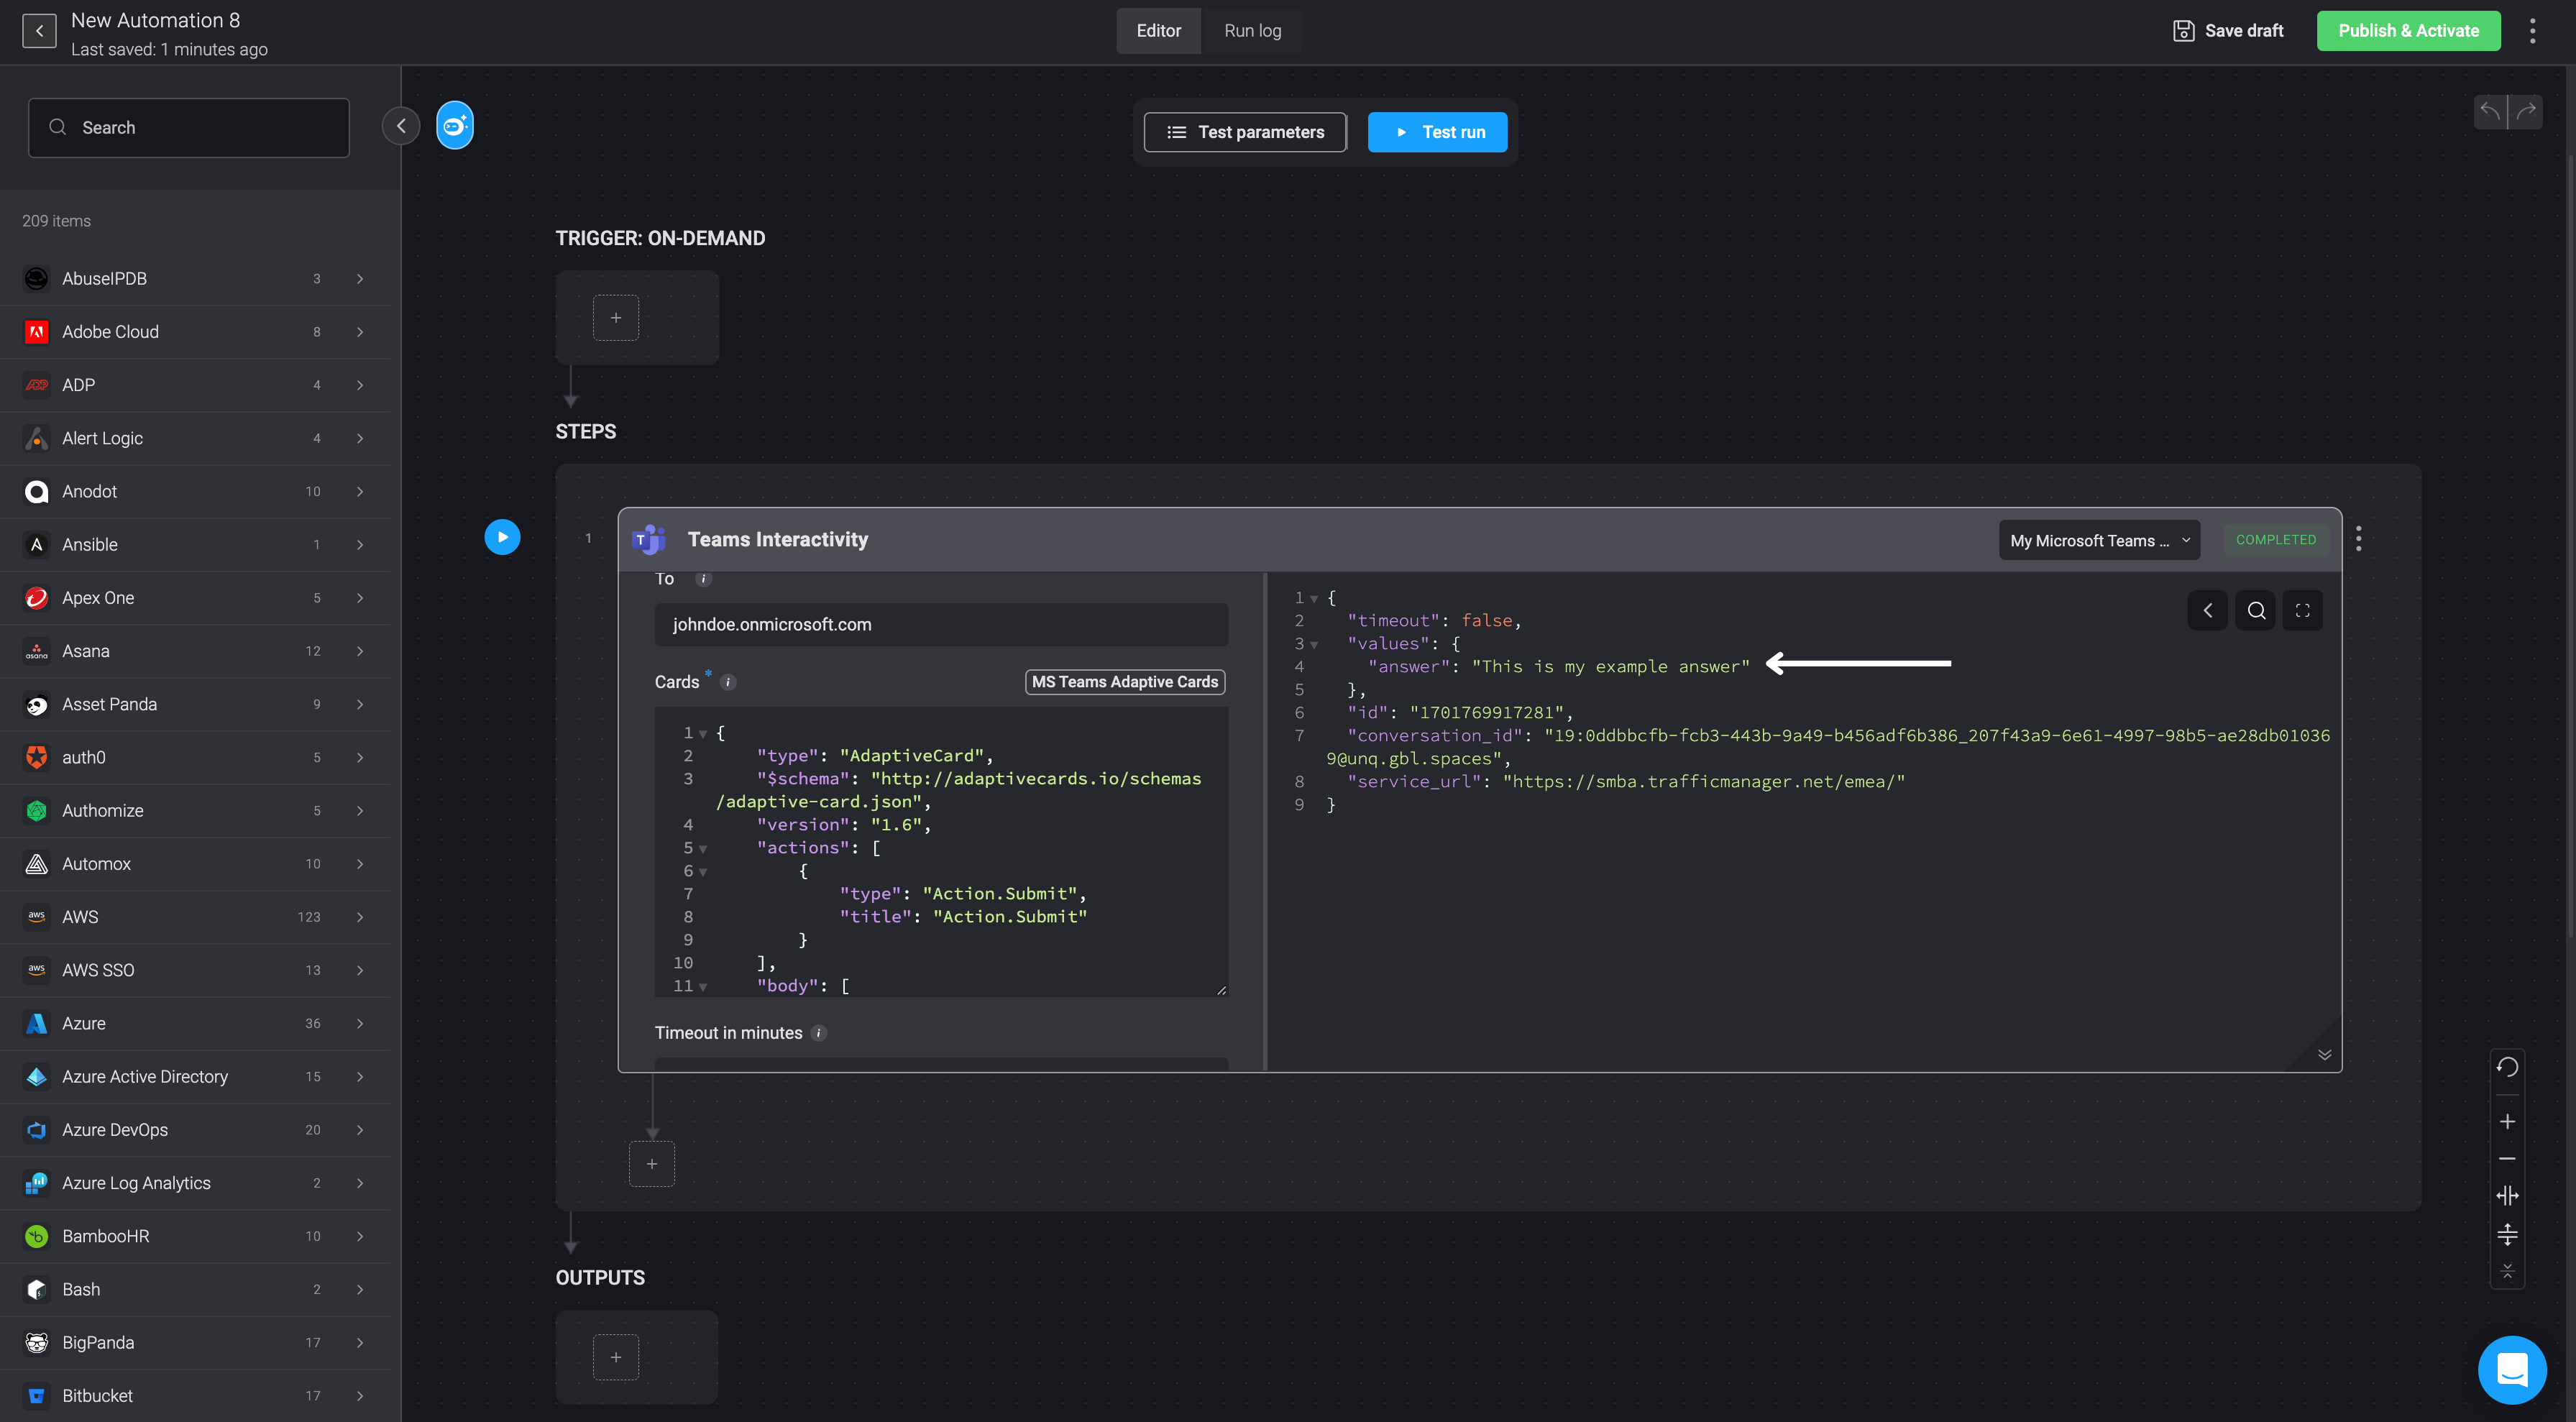Viewport: 2576px width, 1422px height.
Task: Zoom in on the canvas
Action: pyautogui.click(x=2507, y=1122)
